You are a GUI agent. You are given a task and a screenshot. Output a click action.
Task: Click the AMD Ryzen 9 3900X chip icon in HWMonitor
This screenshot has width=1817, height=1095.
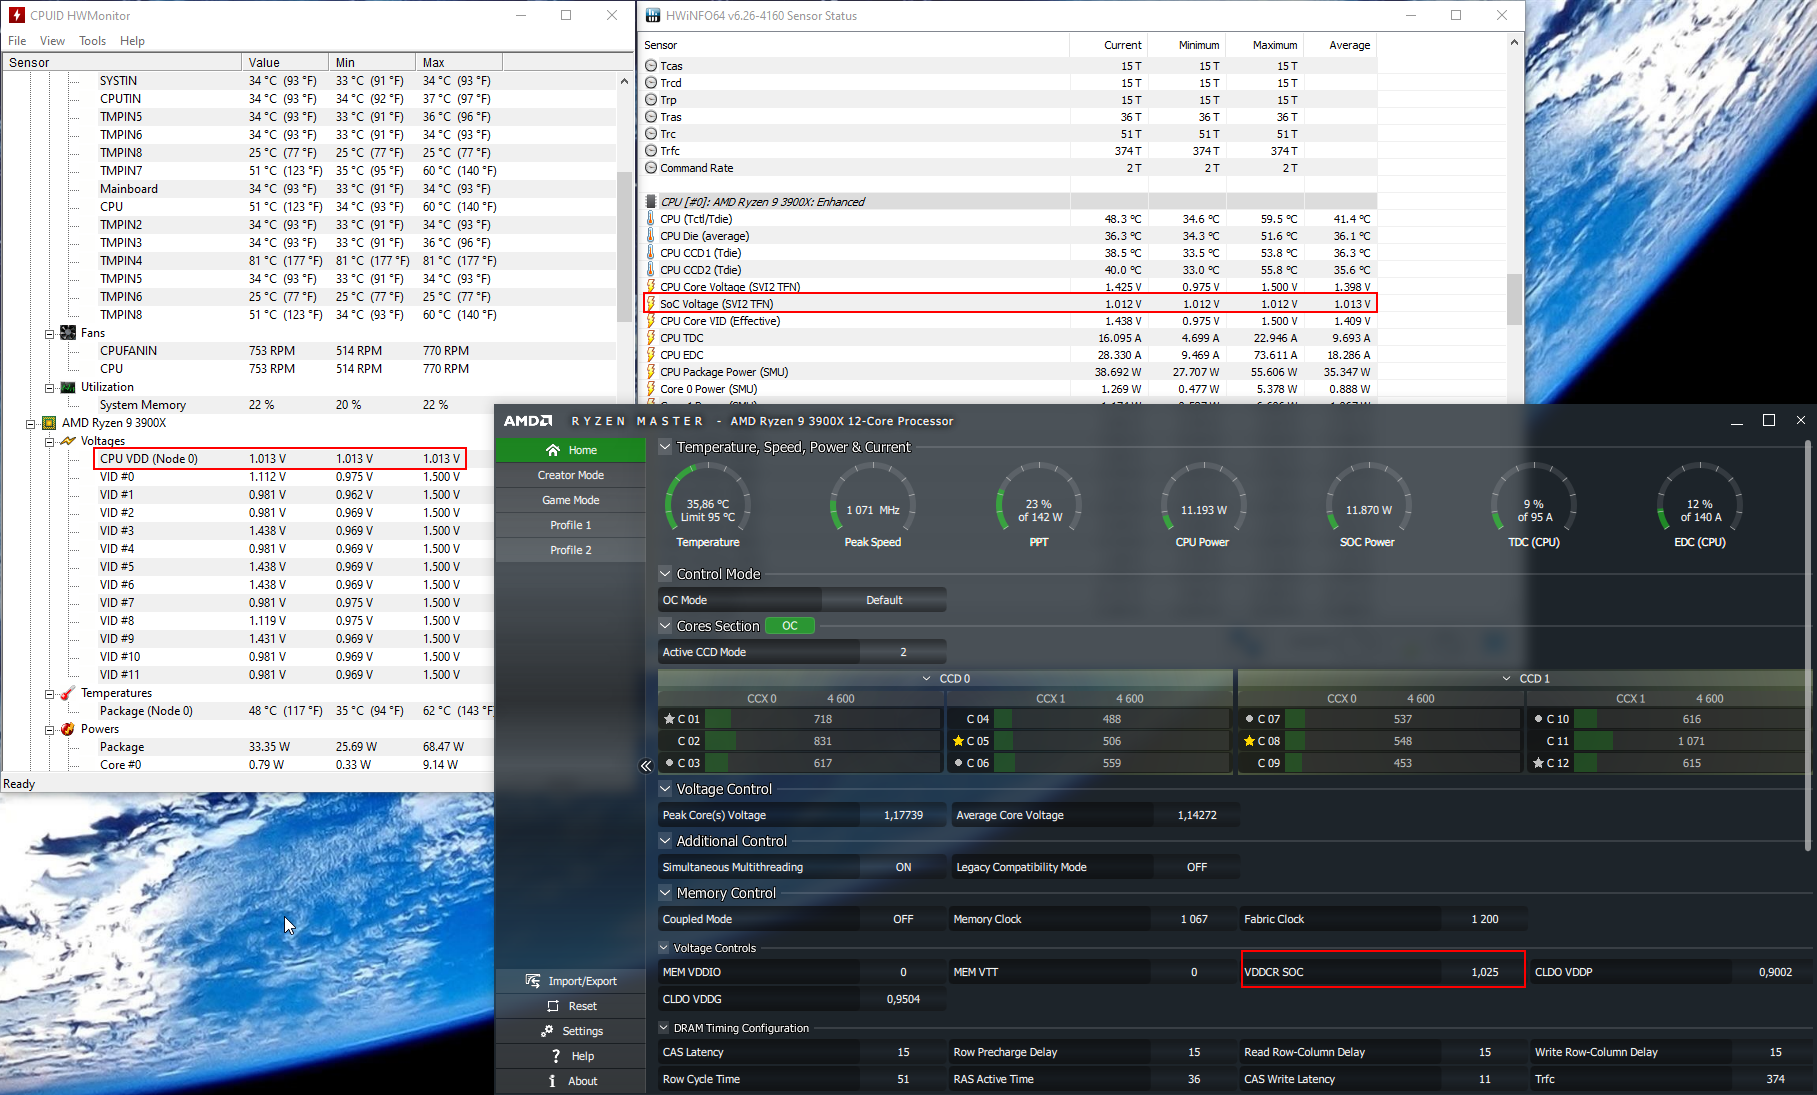pos(49,423)
